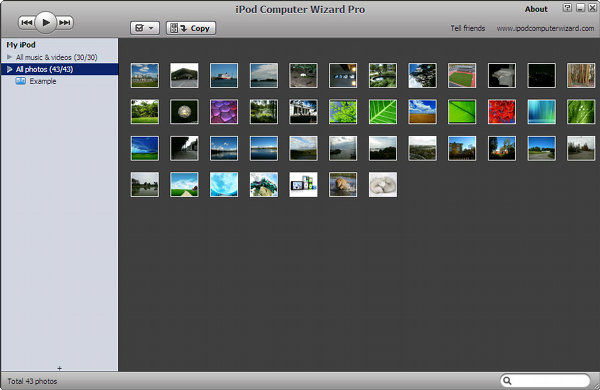600x390 pixels.
Task: Select the white cat sleeping thumbnail
Action: click(x=383, y=184)
